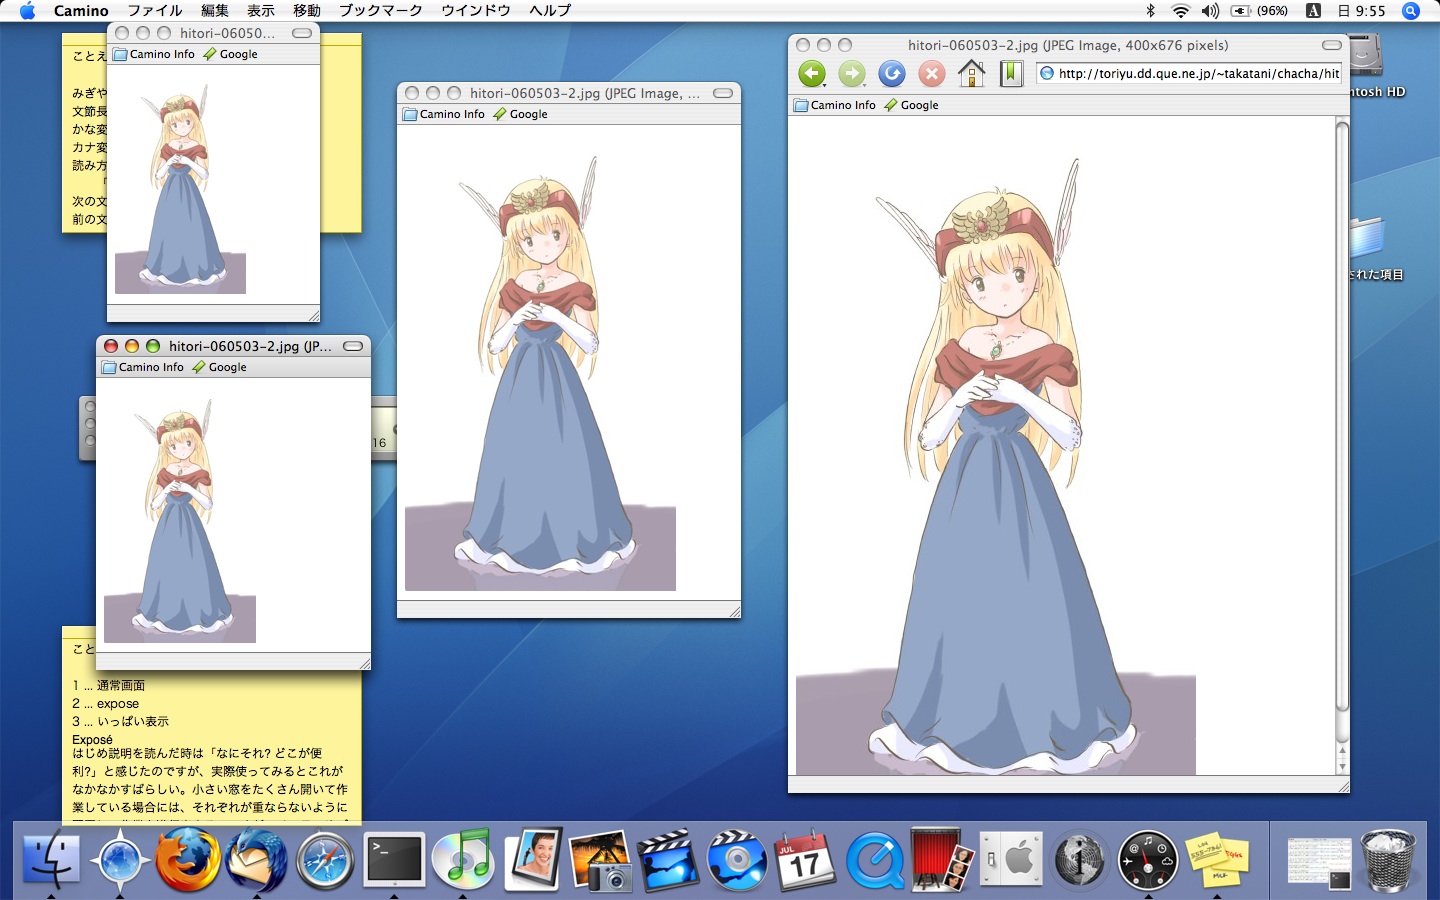Image resolution: width=1440 pixels, height=900 pixels.
Task: Launch QuickTime Player from the Dock
Action: point(875,860)
